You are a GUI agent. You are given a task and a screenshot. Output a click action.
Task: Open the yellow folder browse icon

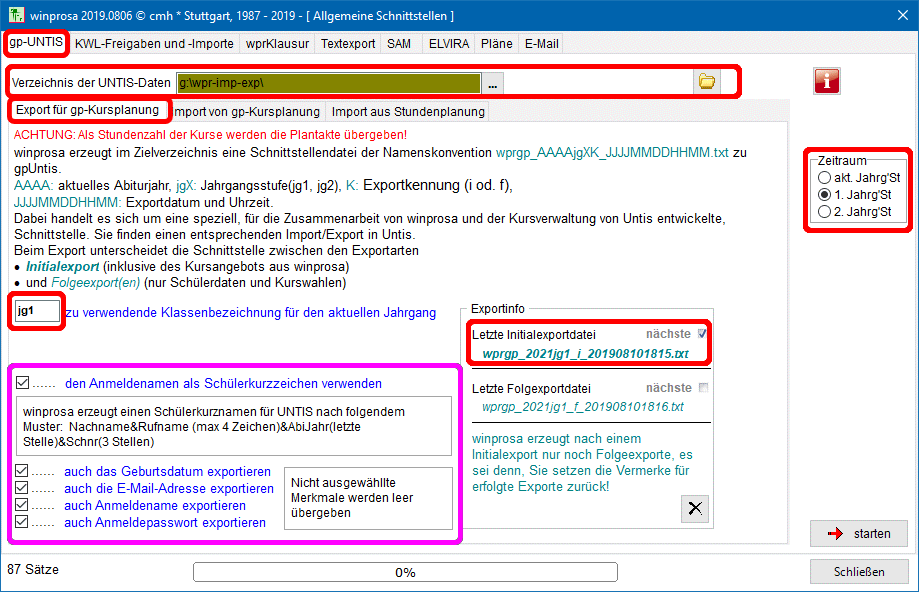[x=707, y=82]
